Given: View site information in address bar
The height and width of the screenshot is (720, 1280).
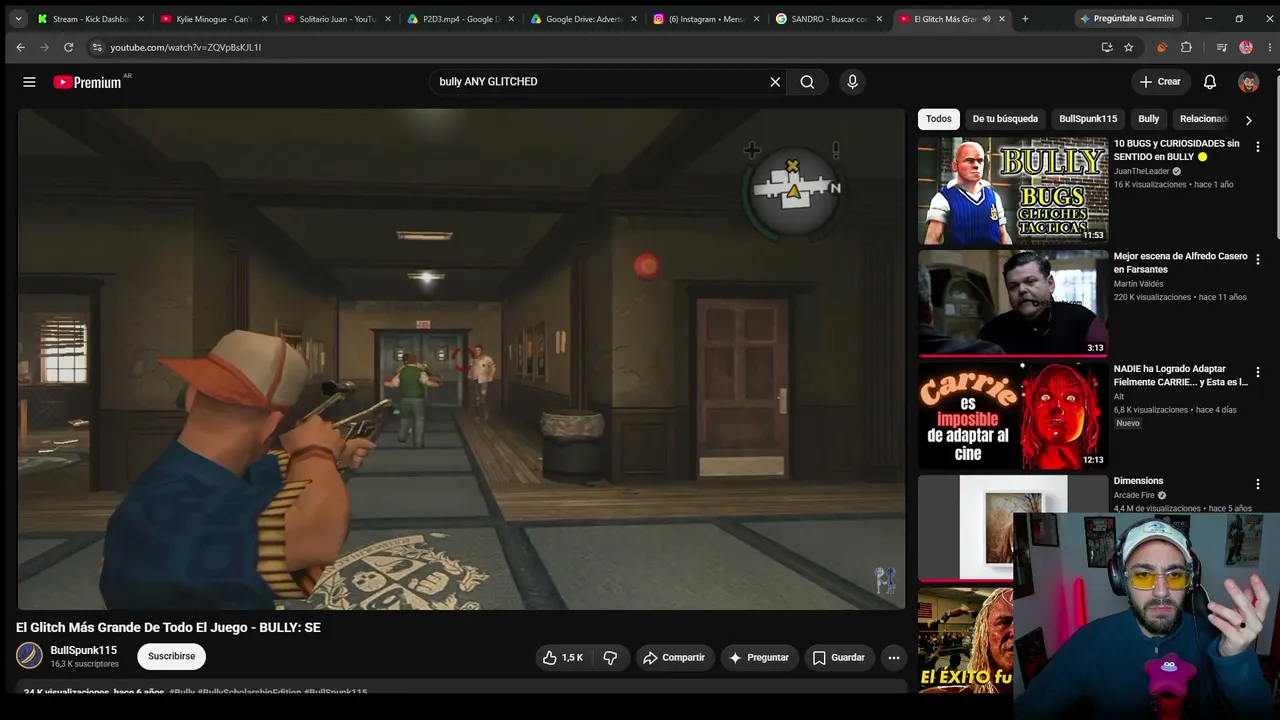Looking at the screenshot, I should (97, 47).
